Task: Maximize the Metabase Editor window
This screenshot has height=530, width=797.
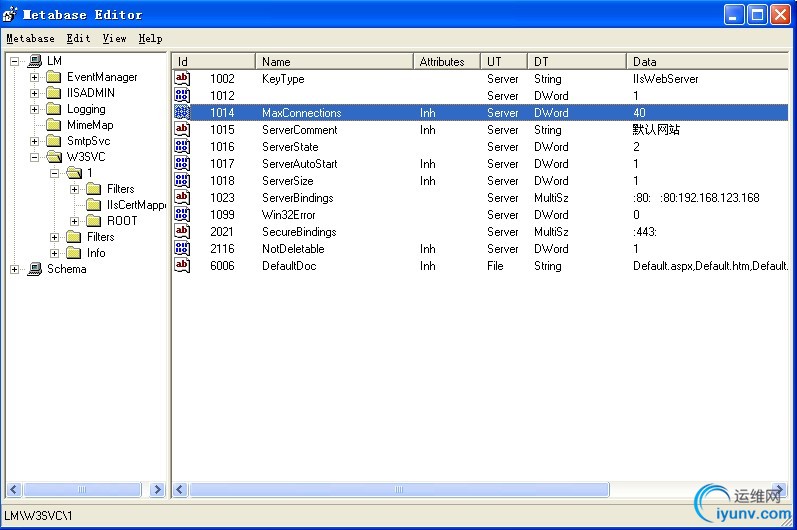Action: tap(757, 15)
